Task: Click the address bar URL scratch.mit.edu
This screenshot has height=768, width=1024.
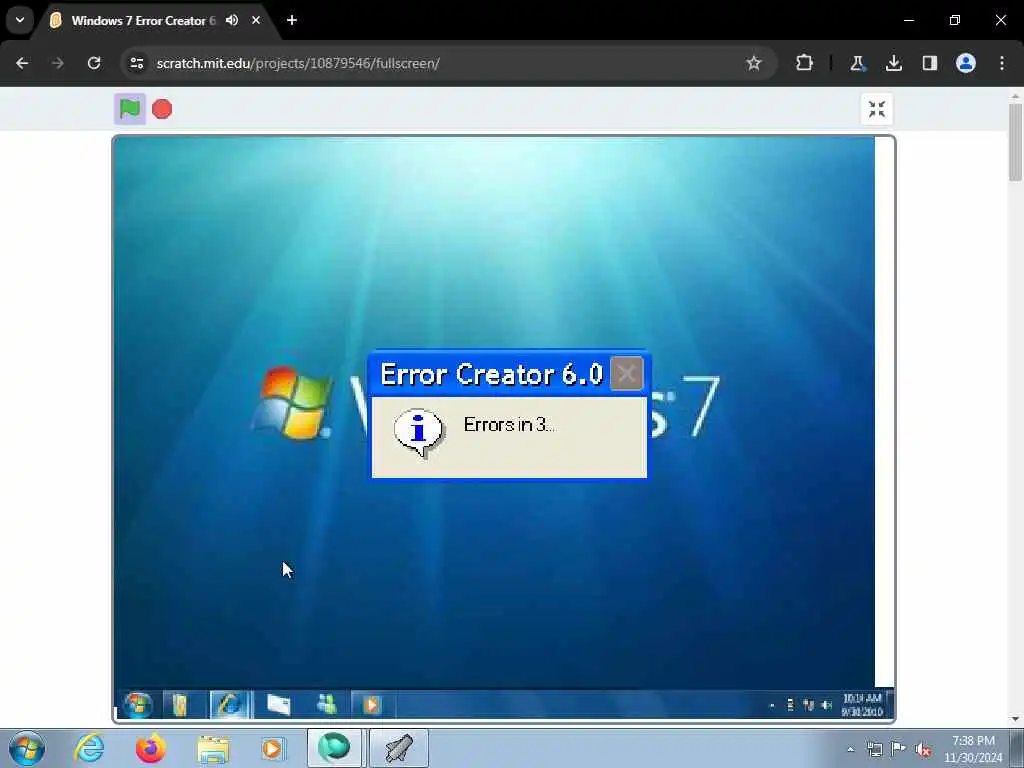Action: (298, 63)
